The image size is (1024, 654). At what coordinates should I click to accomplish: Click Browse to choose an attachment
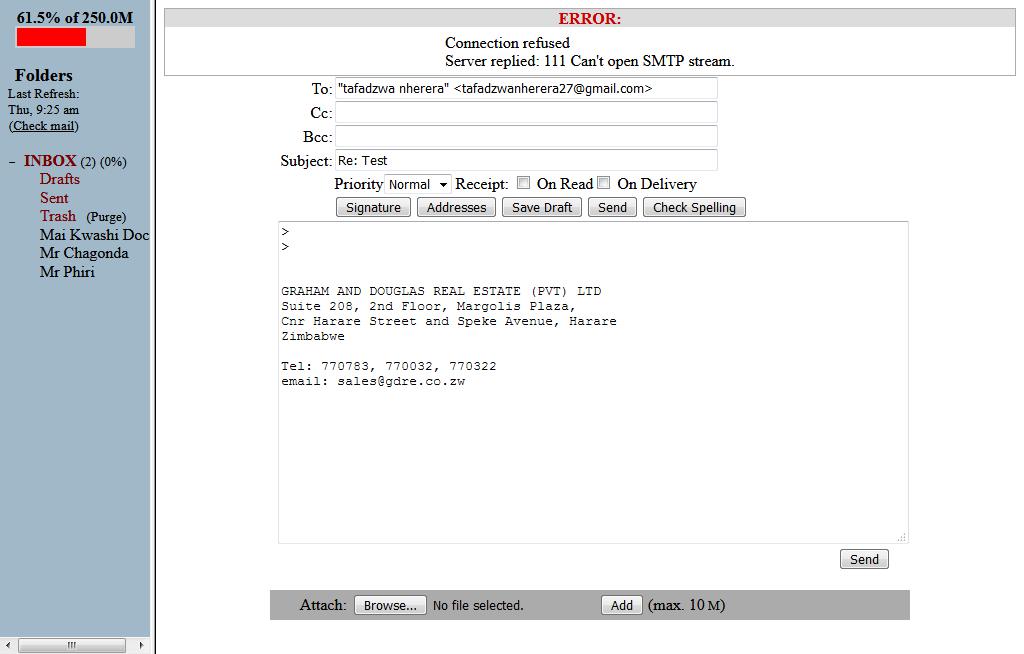(x=390, y=604)
